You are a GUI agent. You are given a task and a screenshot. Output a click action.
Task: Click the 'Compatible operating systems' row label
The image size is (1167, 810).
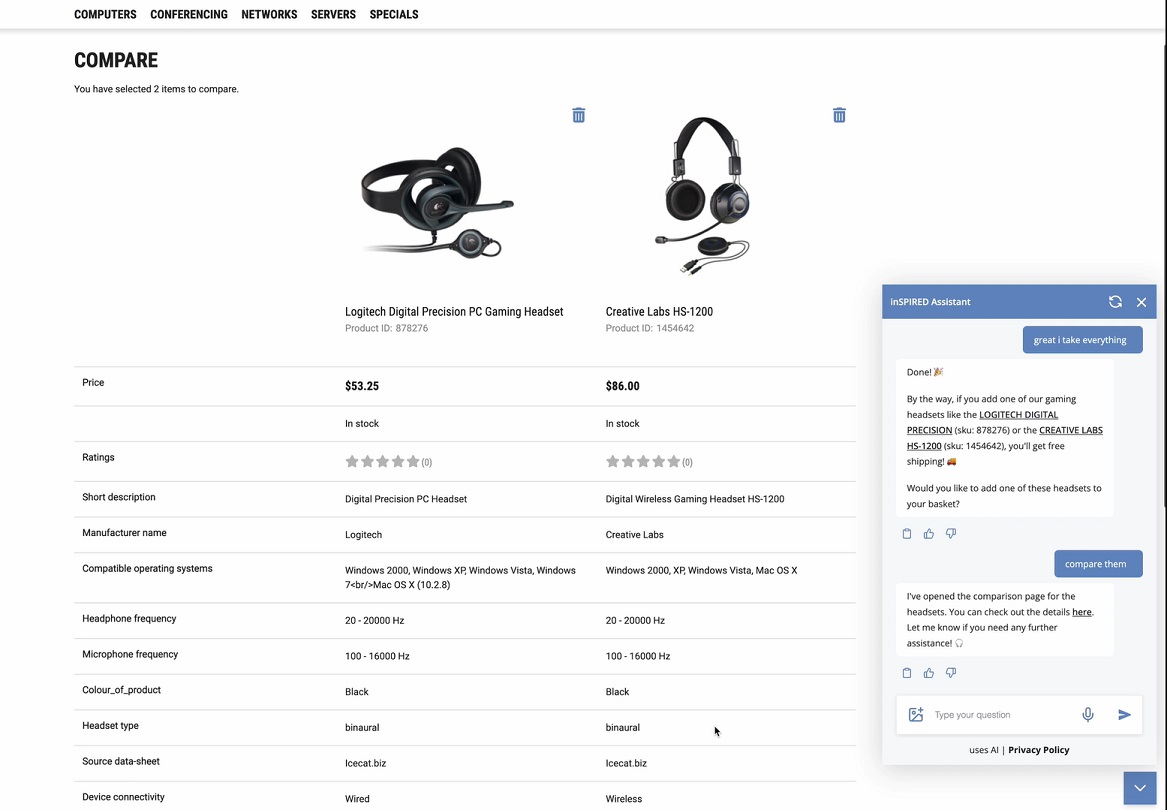[147, 569]
